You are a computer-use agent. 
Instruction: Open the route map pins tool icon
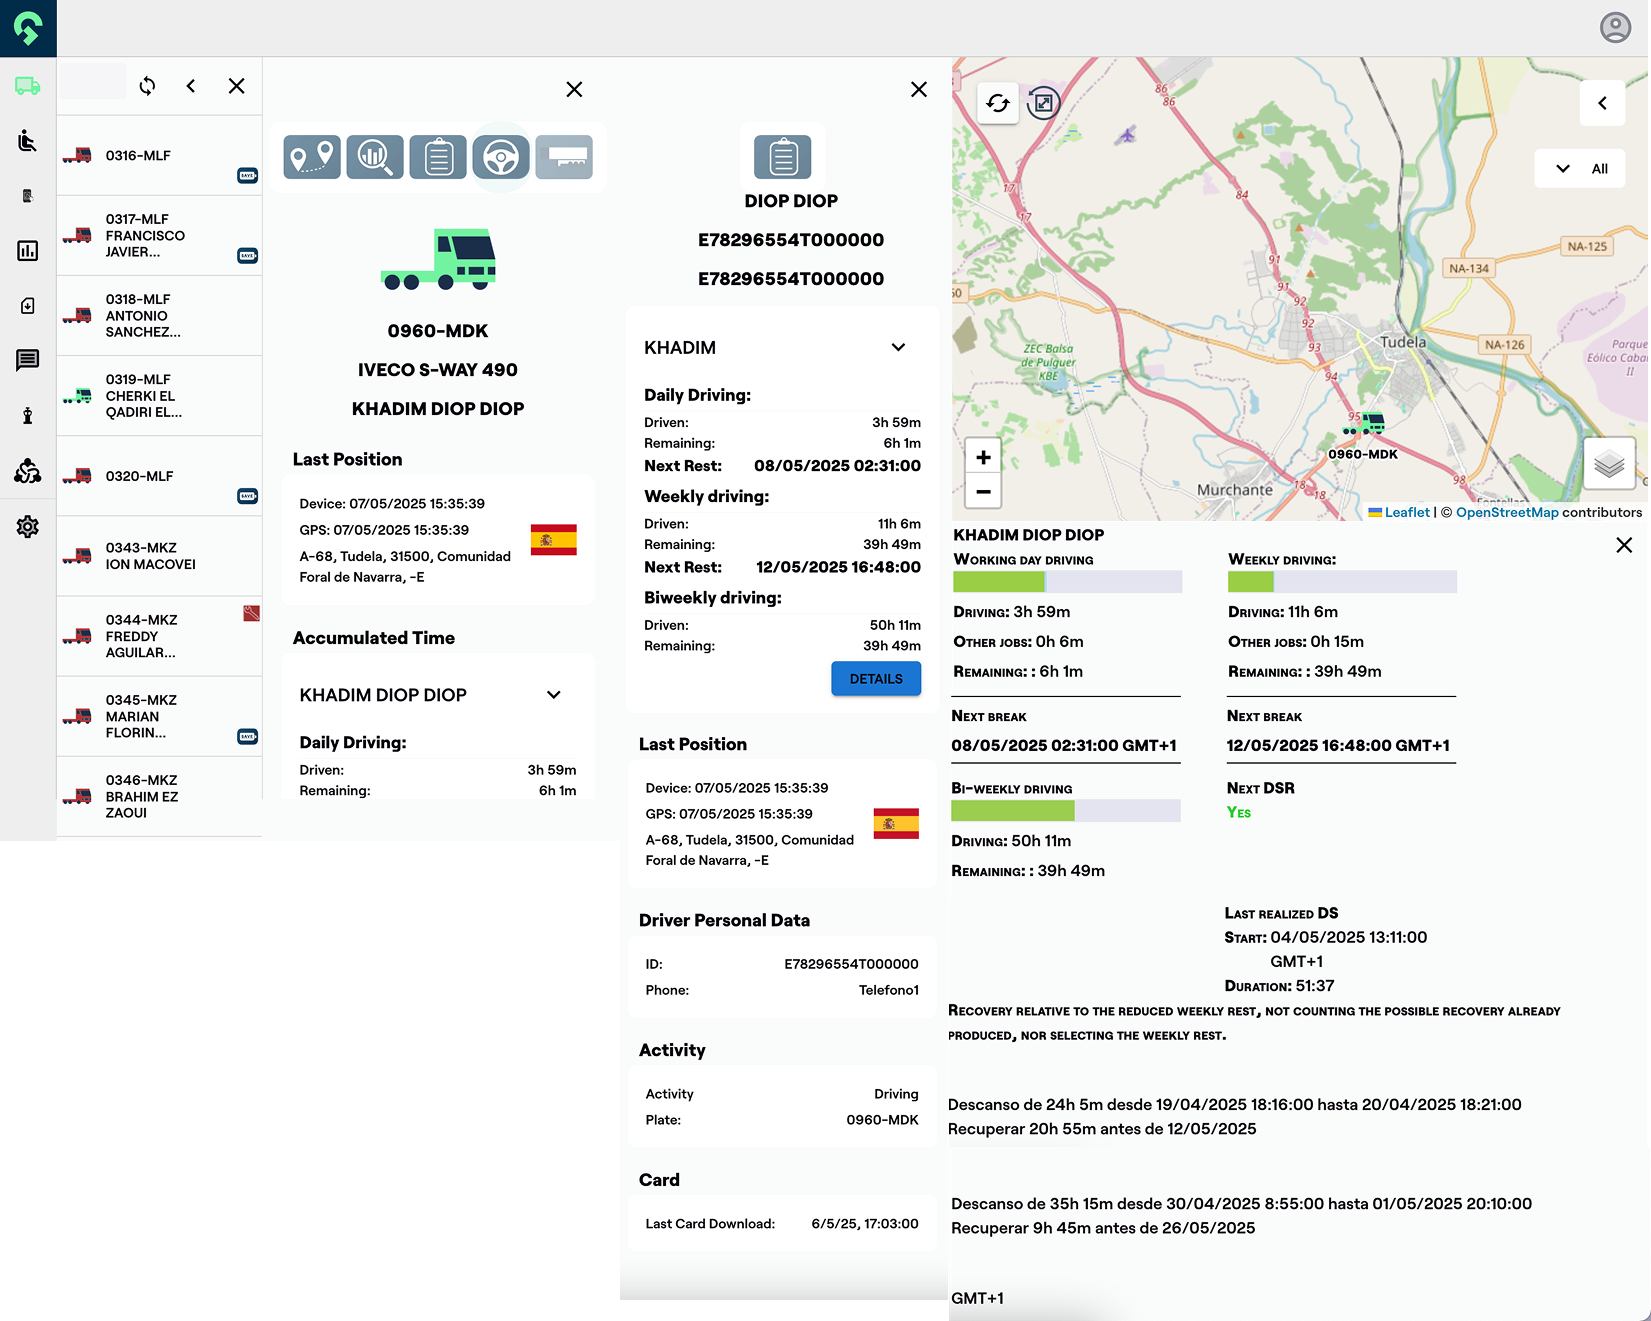coord(311,157)
